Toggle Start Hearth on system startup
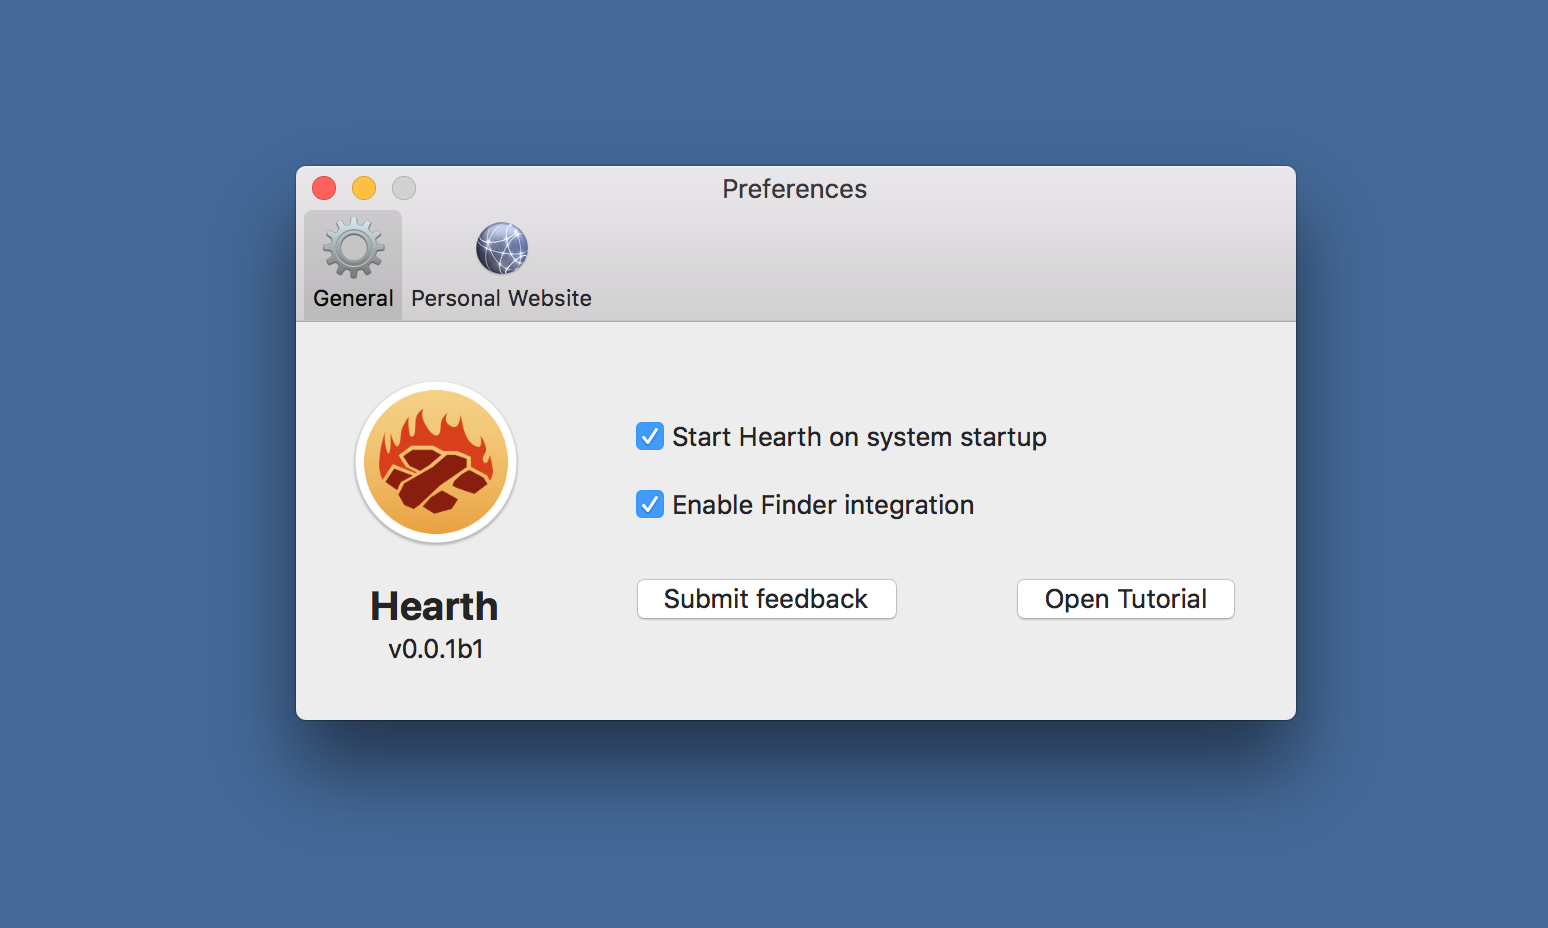This screenshot has width=1548, height=928. click(650, 436)
